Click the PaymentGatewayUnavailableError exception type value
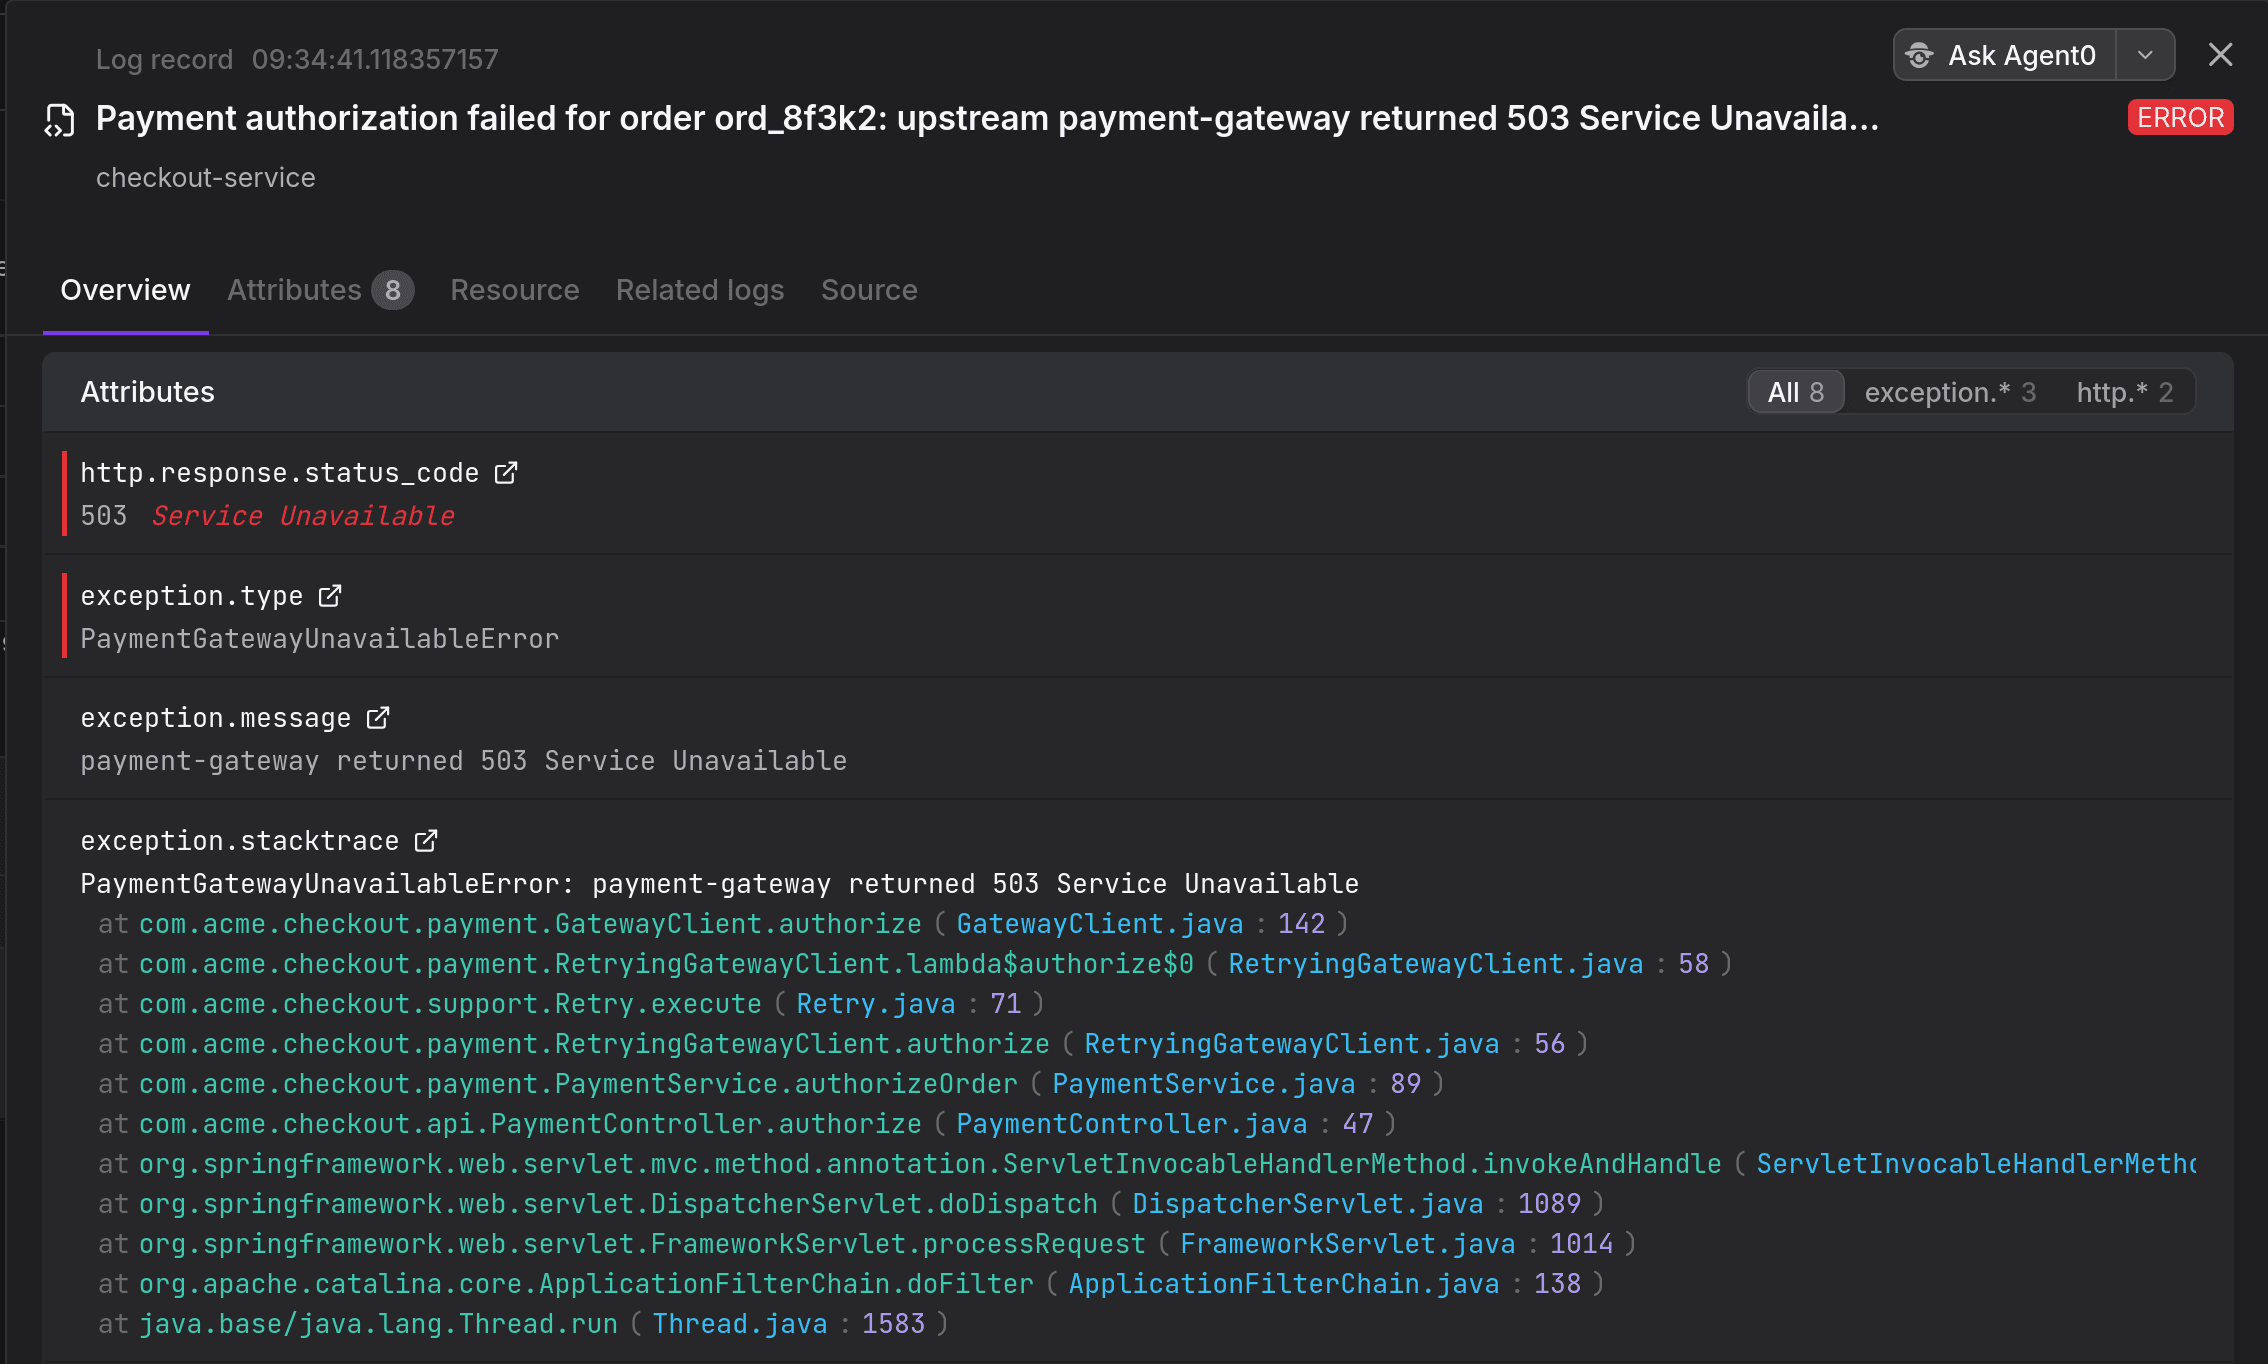2268x1364 pixels. (x=320, y=639)
